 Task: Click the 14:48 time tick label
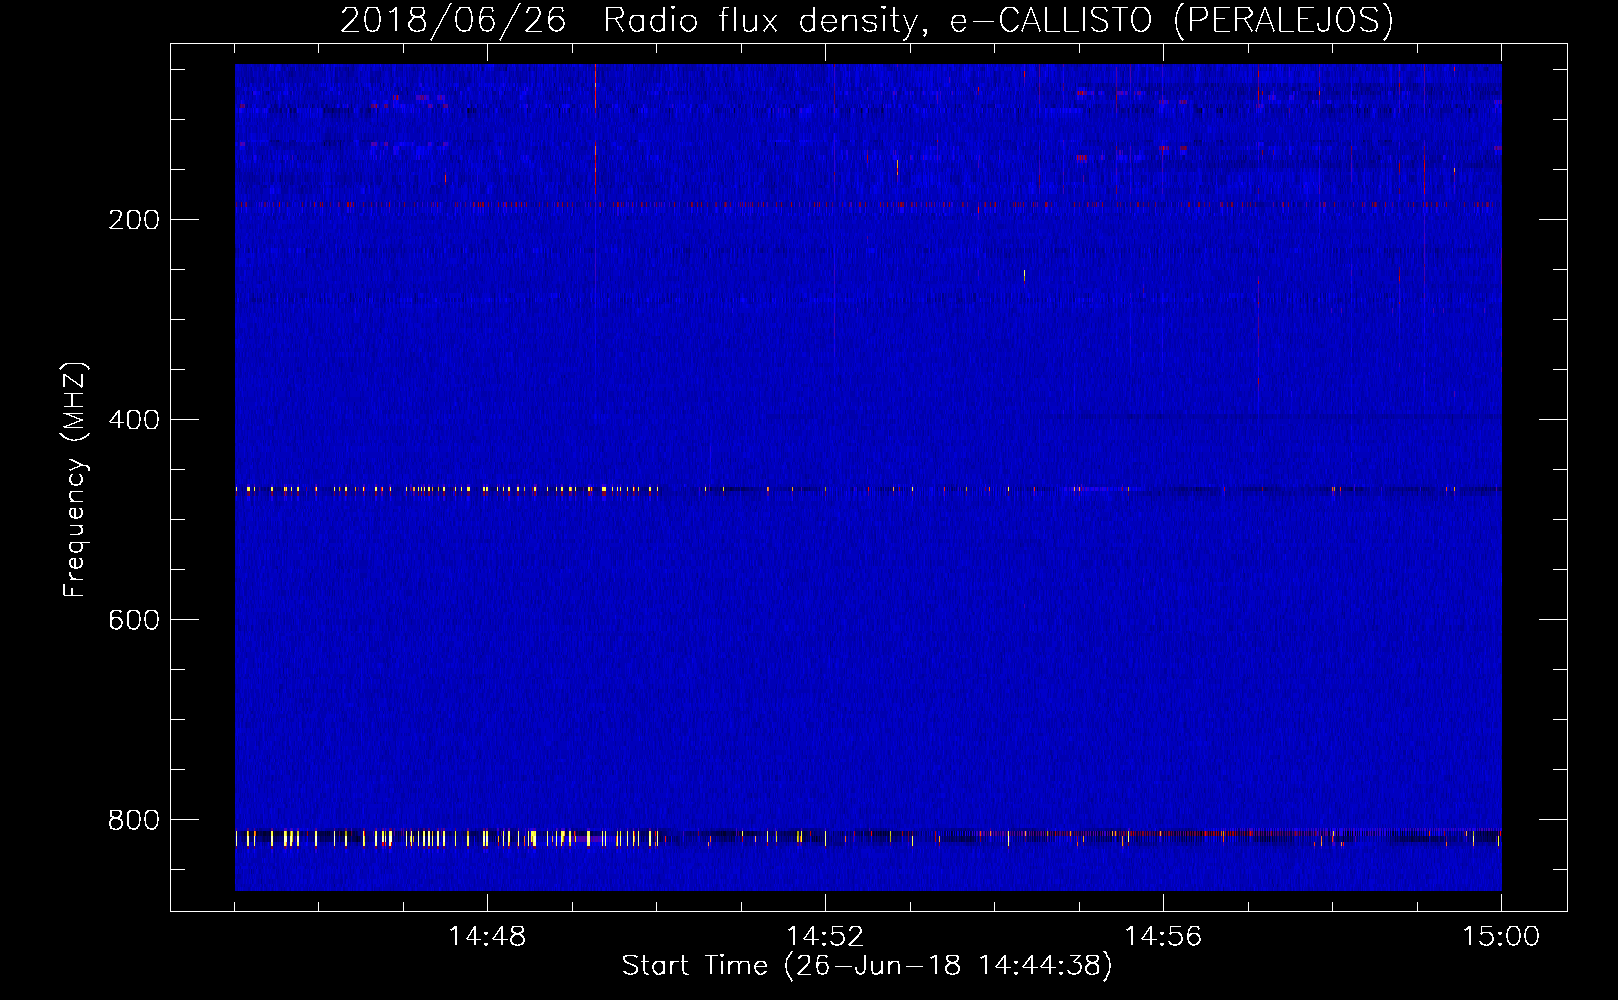pos(487,937)
